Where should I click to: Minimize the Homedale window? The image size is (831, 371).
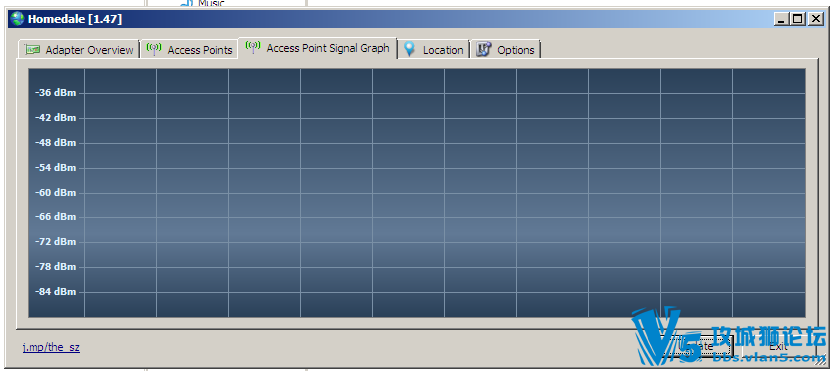click(781, 19)
